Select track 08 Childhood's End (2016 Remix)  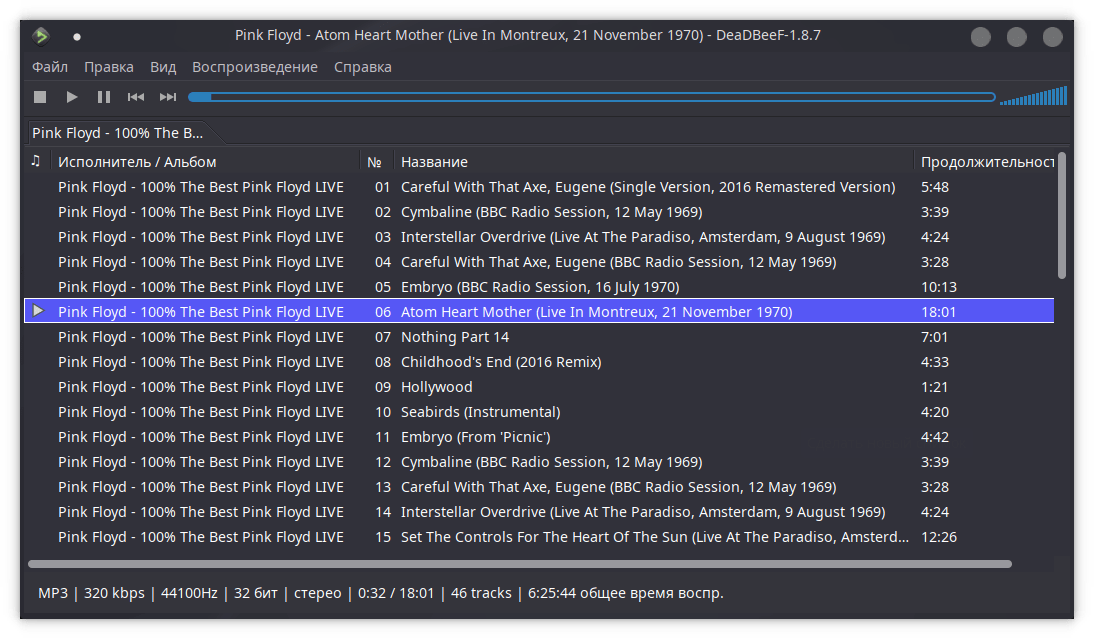coord(539,362)
